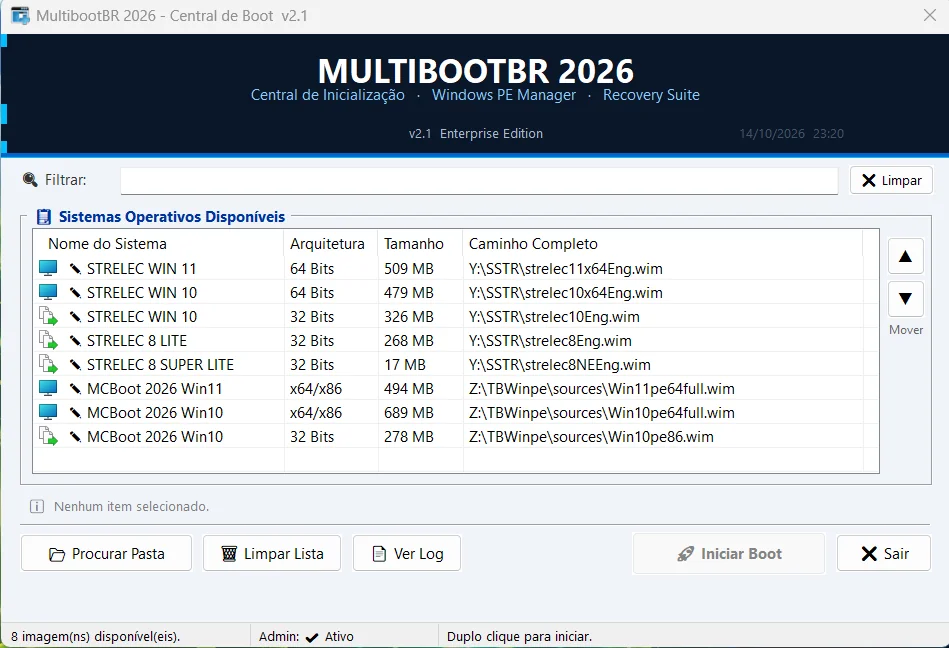
Task: Close the MultibootBR window
Action: [930, 15]
